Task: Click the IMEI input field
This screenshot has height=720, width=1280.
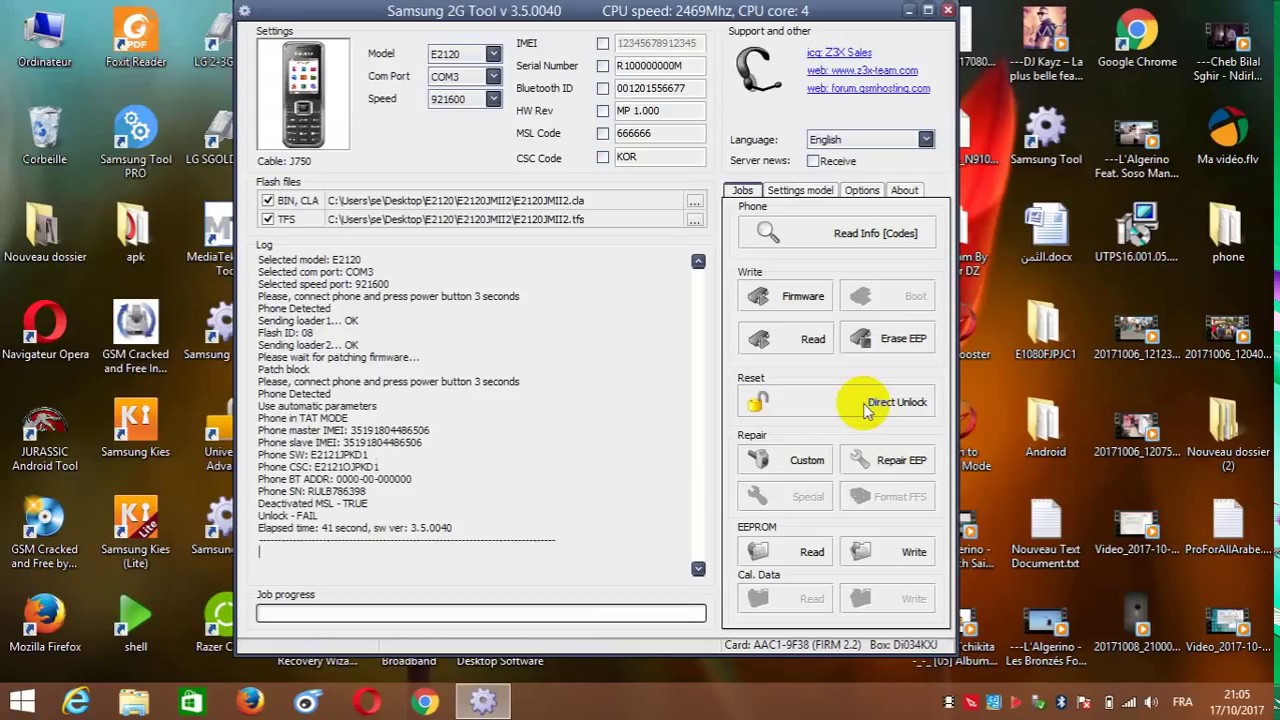Action: [660, 44]
